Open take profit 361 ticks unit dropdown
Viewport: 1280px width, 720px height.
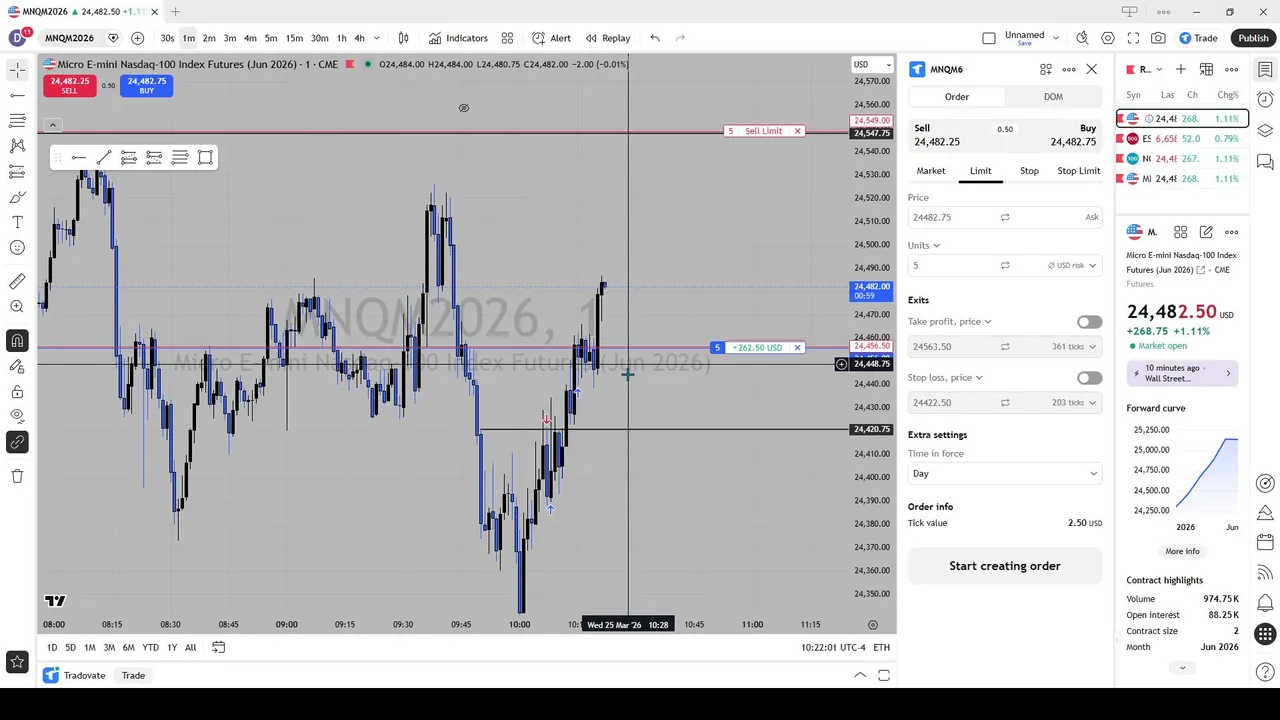1075,347
